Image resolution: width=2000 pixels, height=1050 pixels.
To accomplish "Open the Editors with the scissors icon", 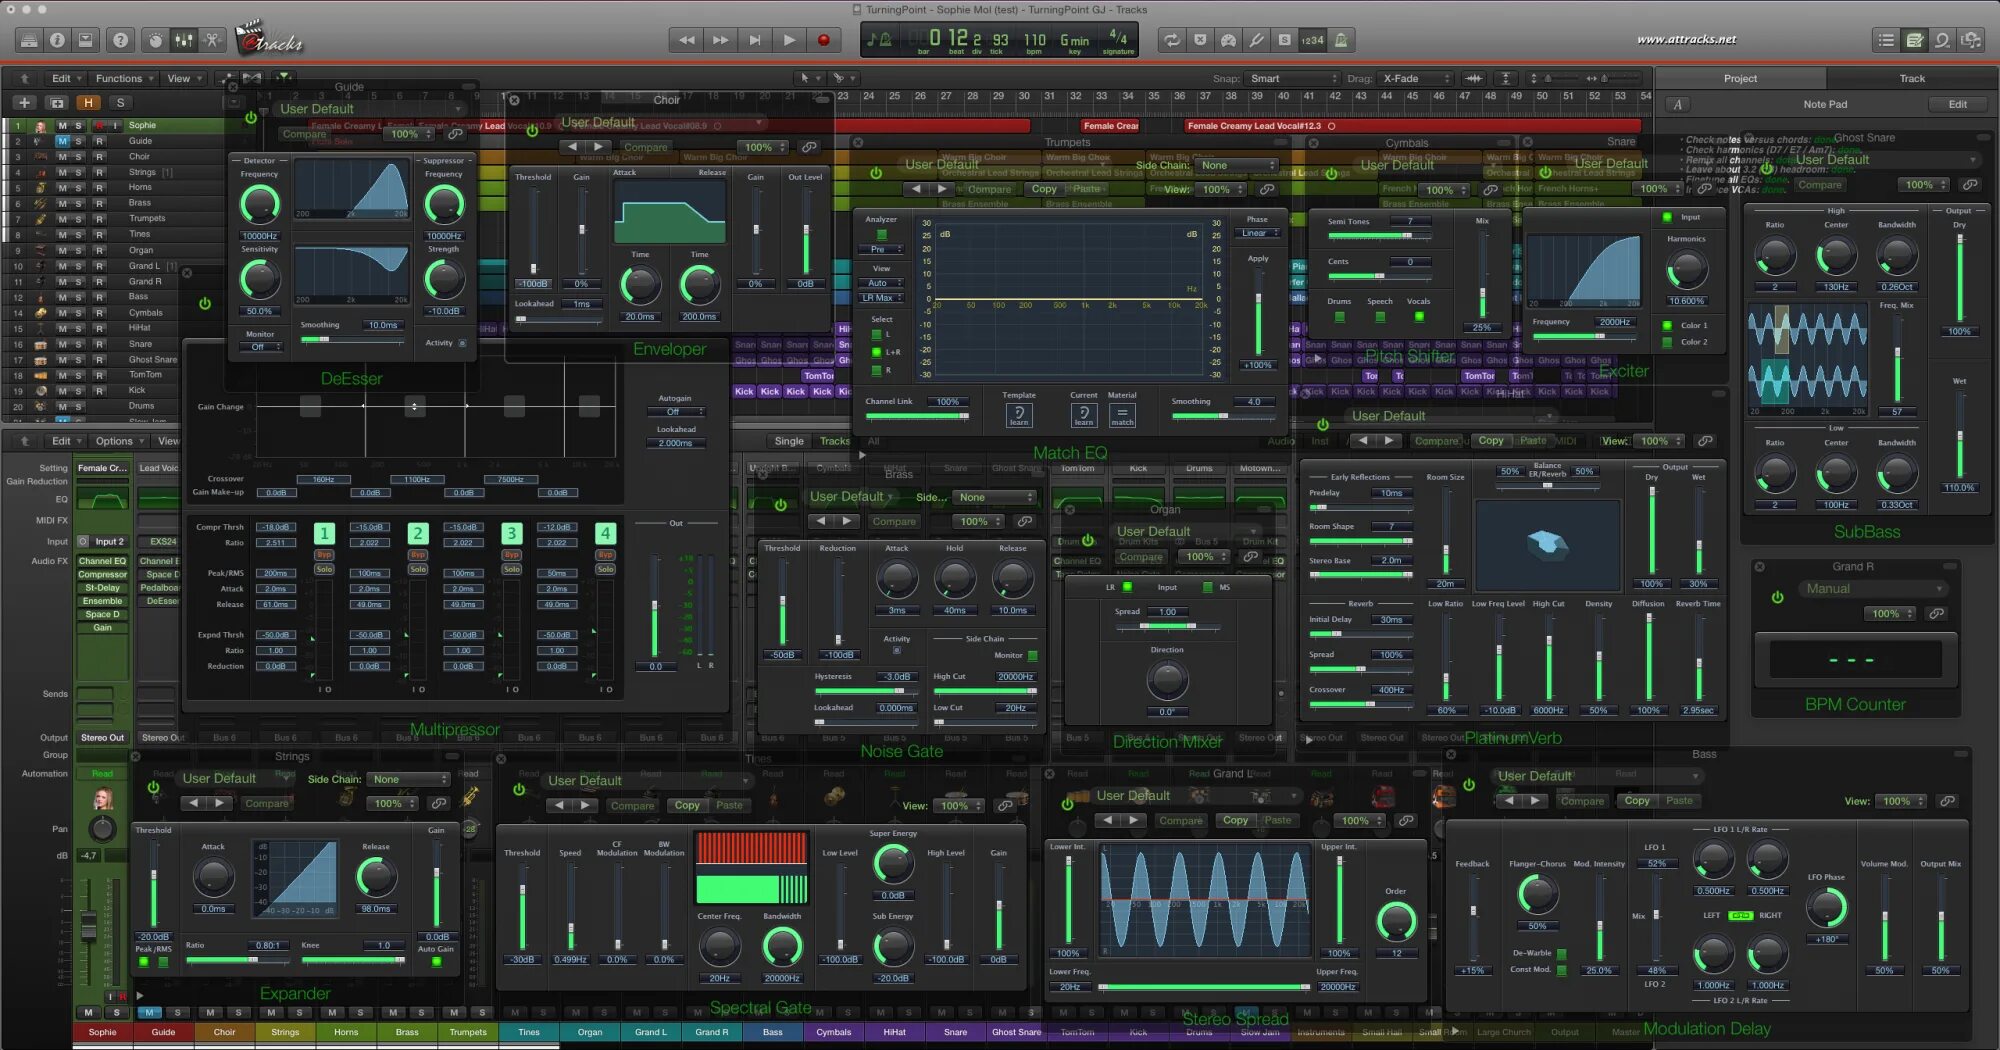I will point(212,40).
